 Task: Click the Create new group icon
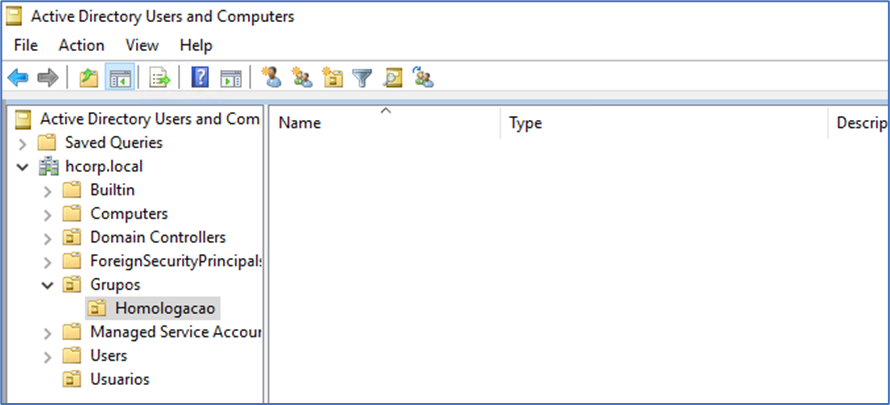pyautogui.click(x=301, y=77)
